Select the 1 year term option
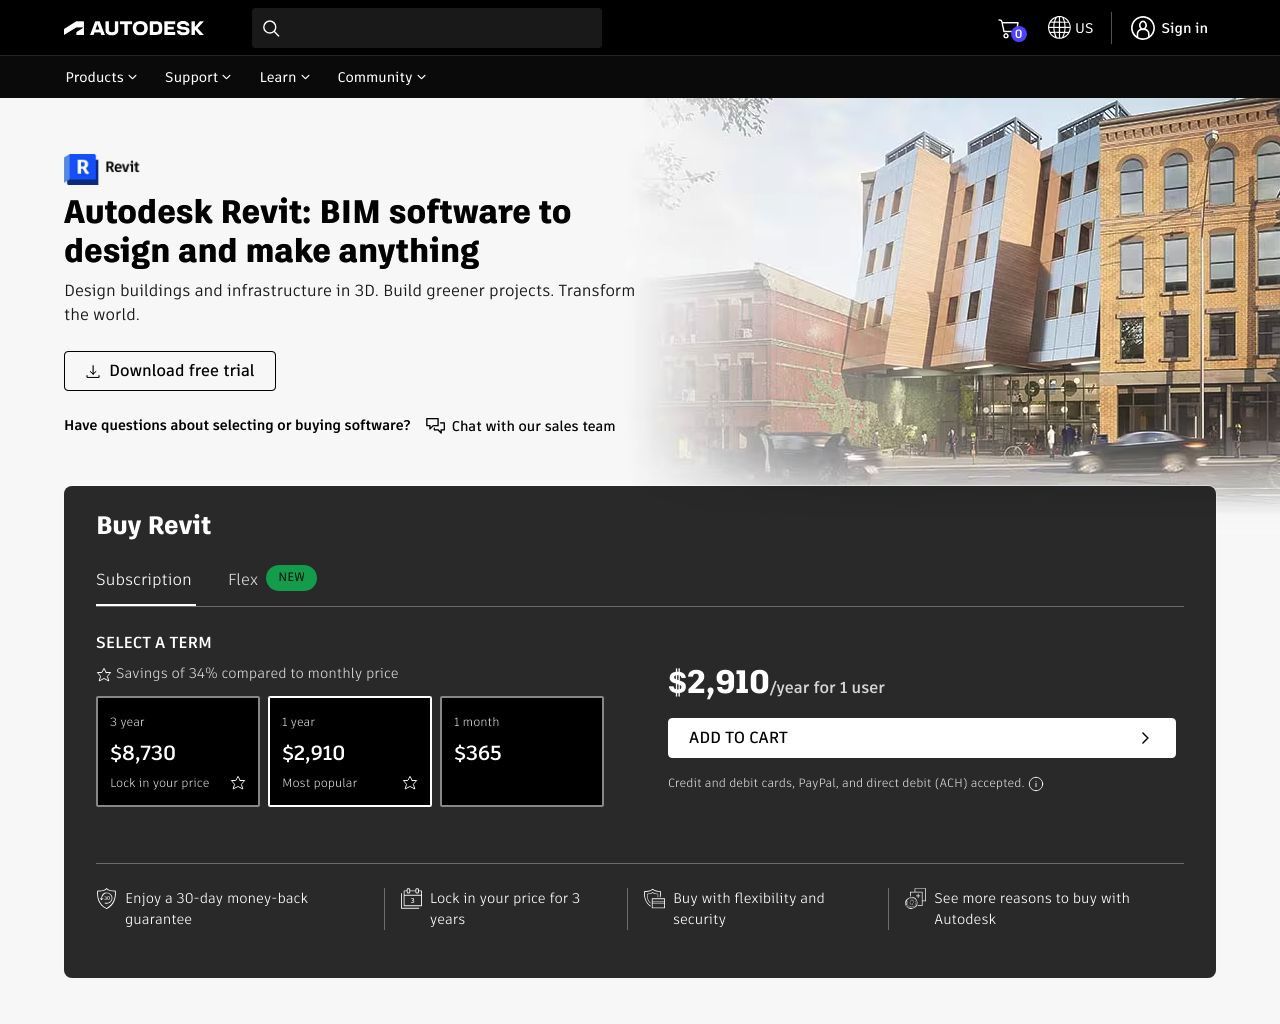1280x1024 pixels. (x=350, y=751)
